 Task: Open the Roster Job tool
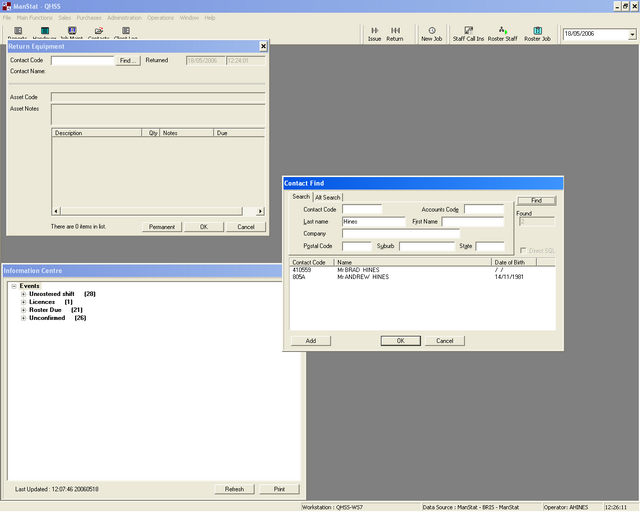pos(538,34)
